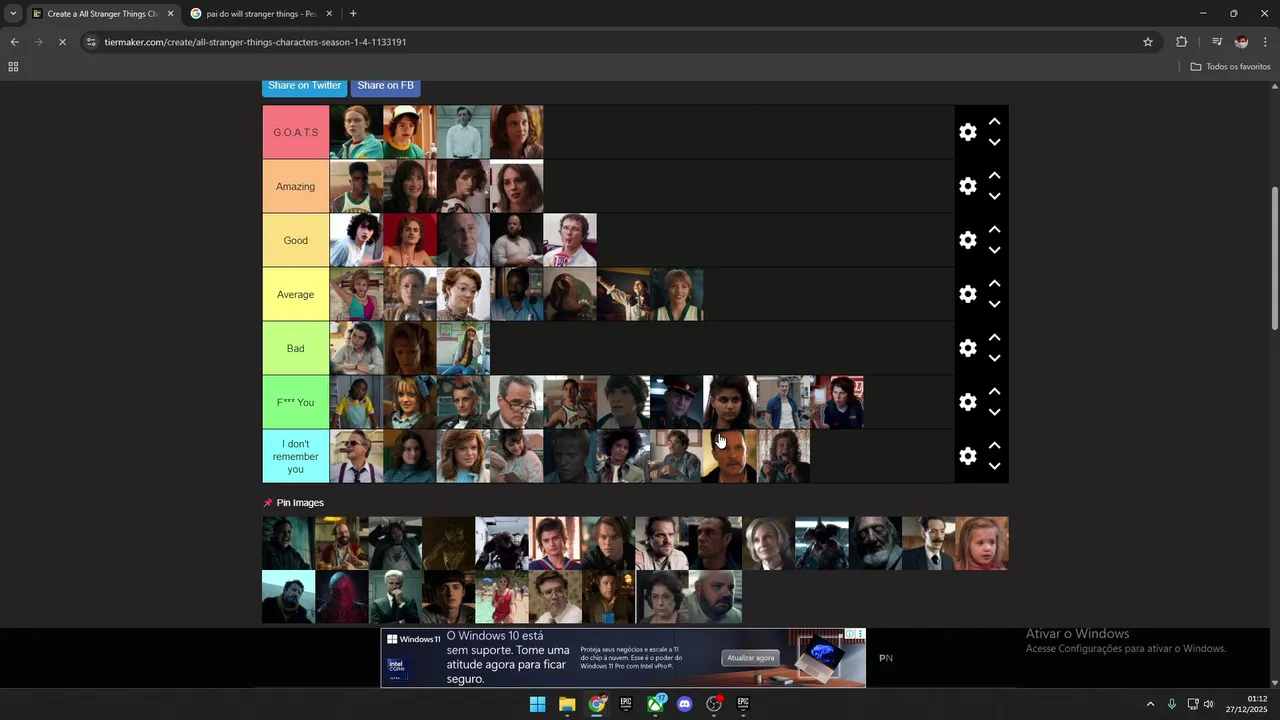Open settings gear for Amazing tier
This screenshot has width=1280, height=720.
click(x=967, y=186)
